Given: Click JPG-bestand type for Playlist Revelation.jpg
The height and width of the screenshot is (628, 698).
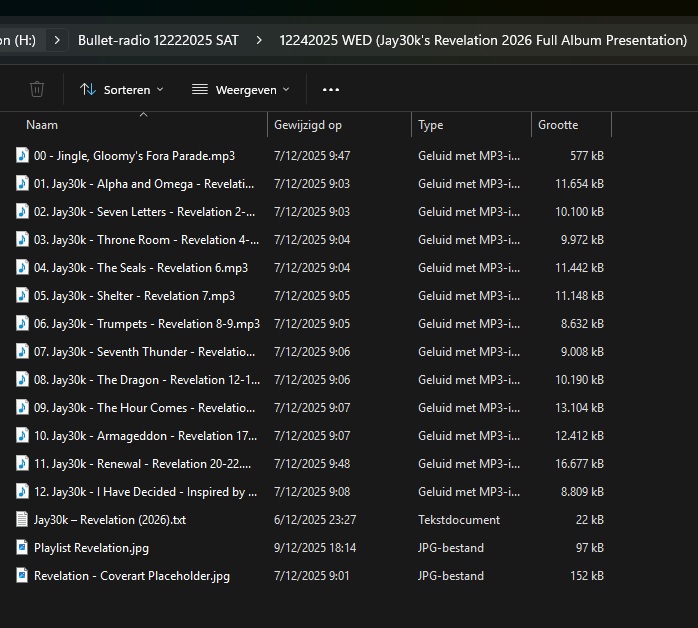Looking at the screenshot, I should [450, 548].
